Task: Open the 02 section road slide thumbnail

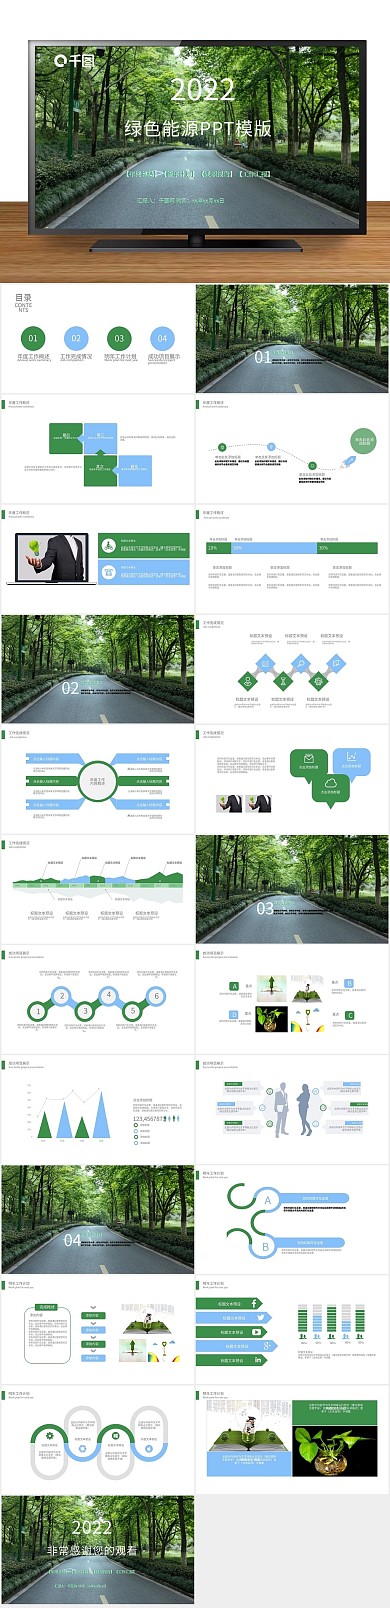Action: [x=98, y=668]
